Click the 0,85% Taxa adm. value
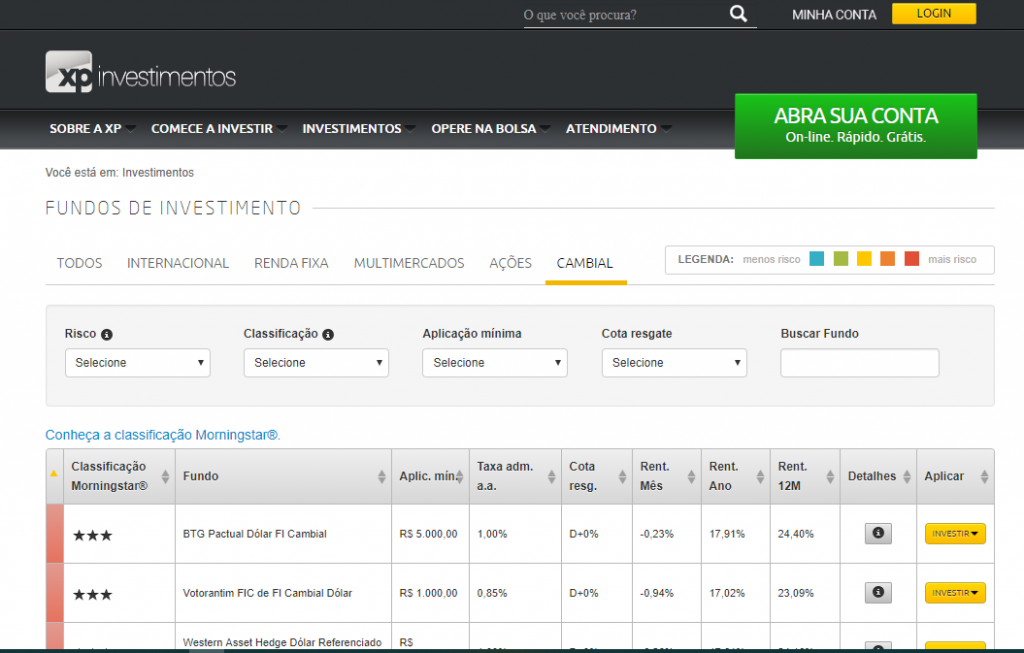The width and height of the screenshot is (1024, 653). click(x=492, y=593)
